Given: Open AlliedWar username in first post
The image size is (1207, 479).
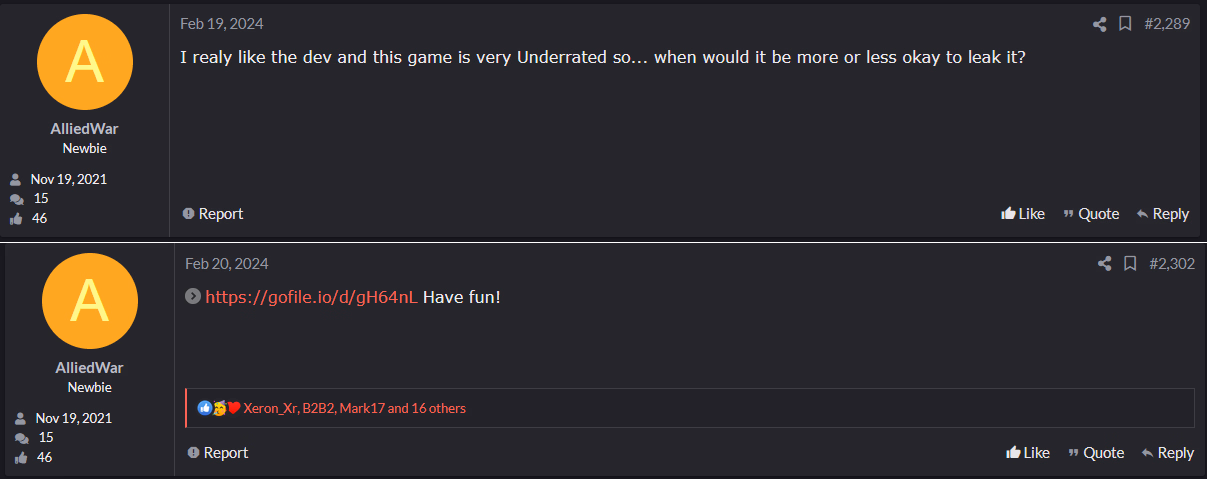Looking at the screenshot, I should point(84,128).
